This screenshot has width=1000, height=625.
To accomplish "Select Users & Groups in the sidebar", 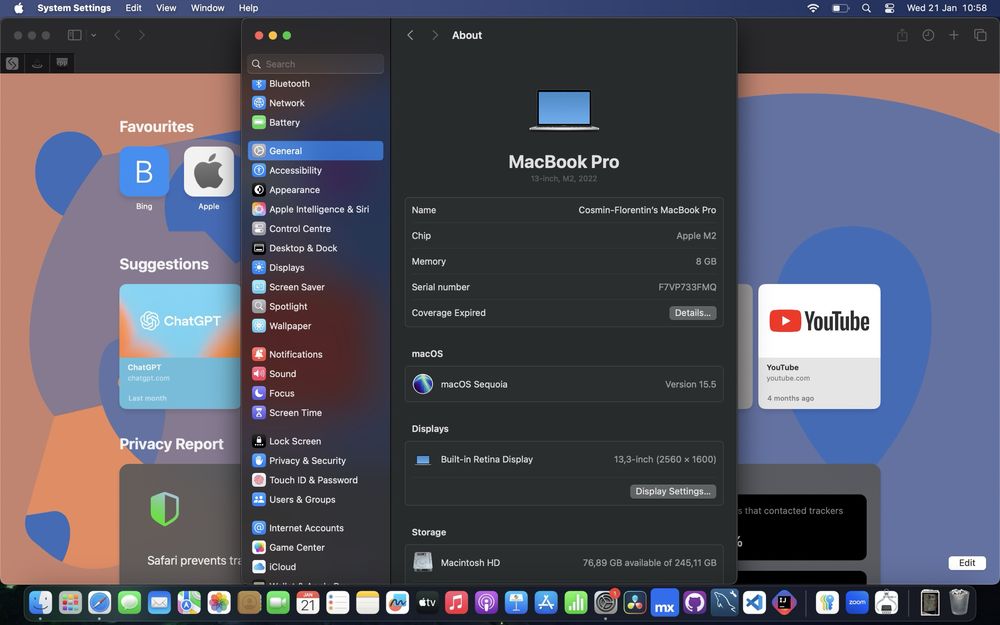I will 315,499.
